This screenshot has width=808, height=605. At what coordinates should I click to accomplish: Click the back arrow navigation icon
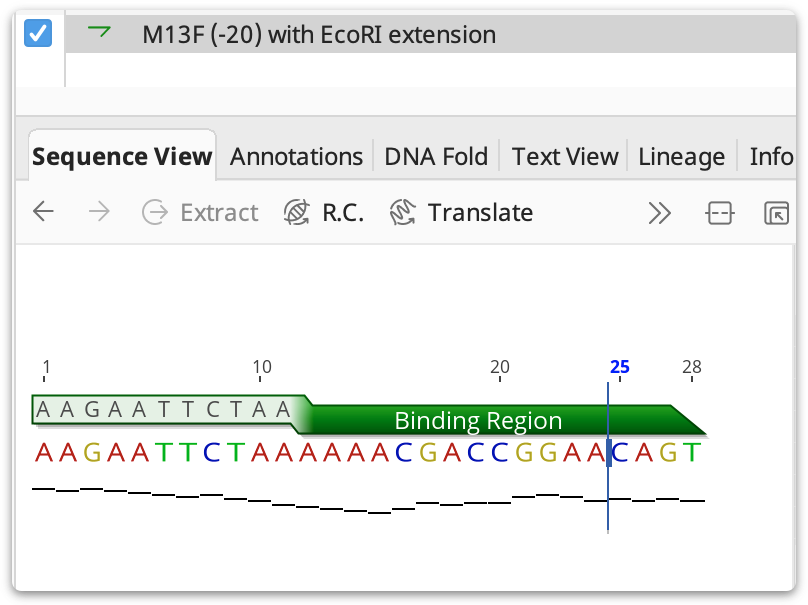tap(43, 212)
